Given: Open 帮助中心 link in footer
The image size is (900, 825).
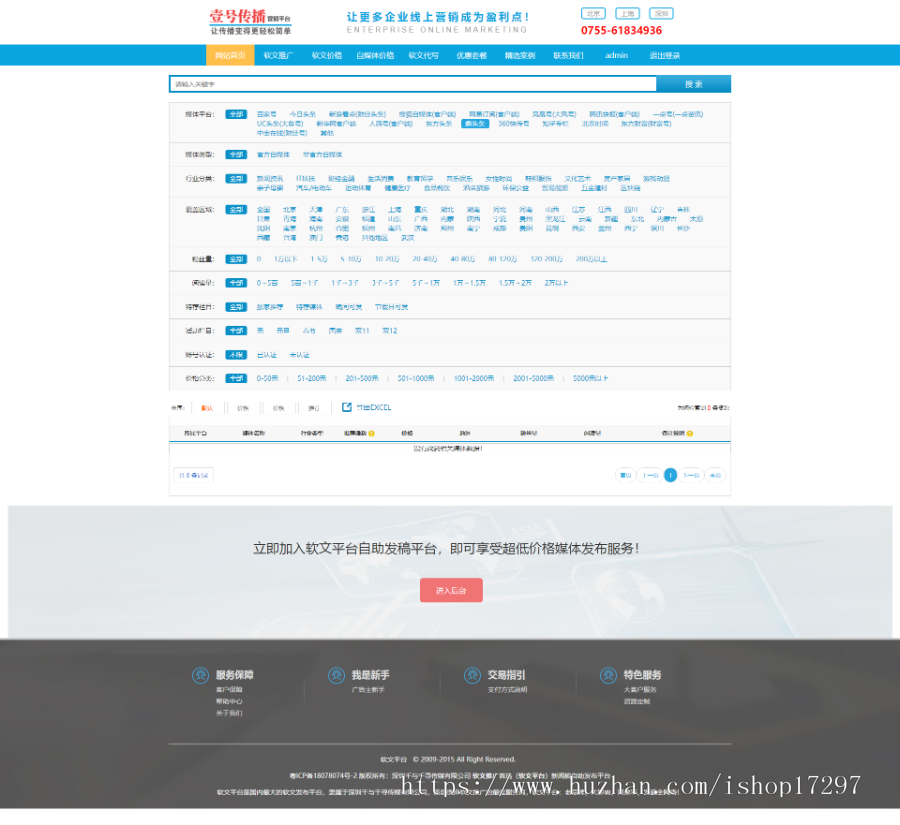Looking at the screenshot, I should pos(229,702).
